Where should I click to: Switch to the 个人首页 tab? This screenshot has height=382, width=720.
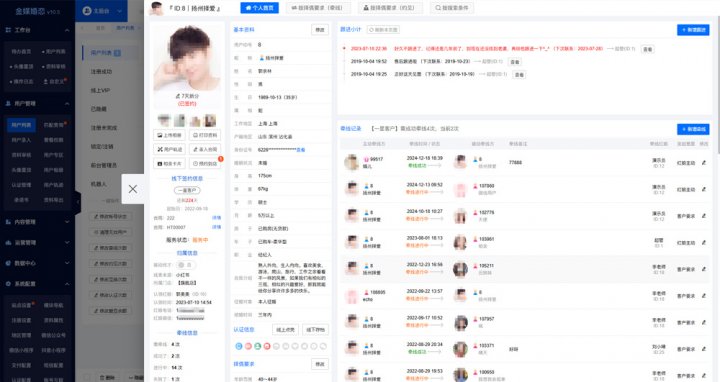point(259,8)
